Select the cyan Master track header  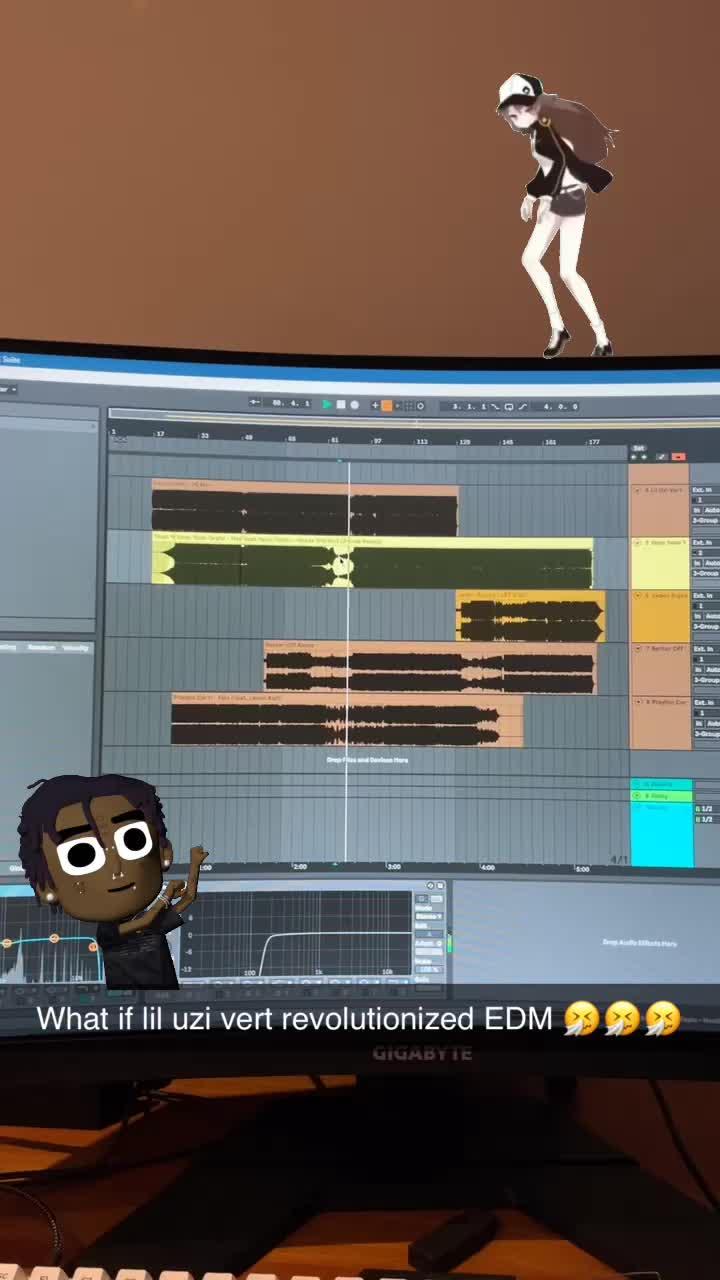(661, 835)
